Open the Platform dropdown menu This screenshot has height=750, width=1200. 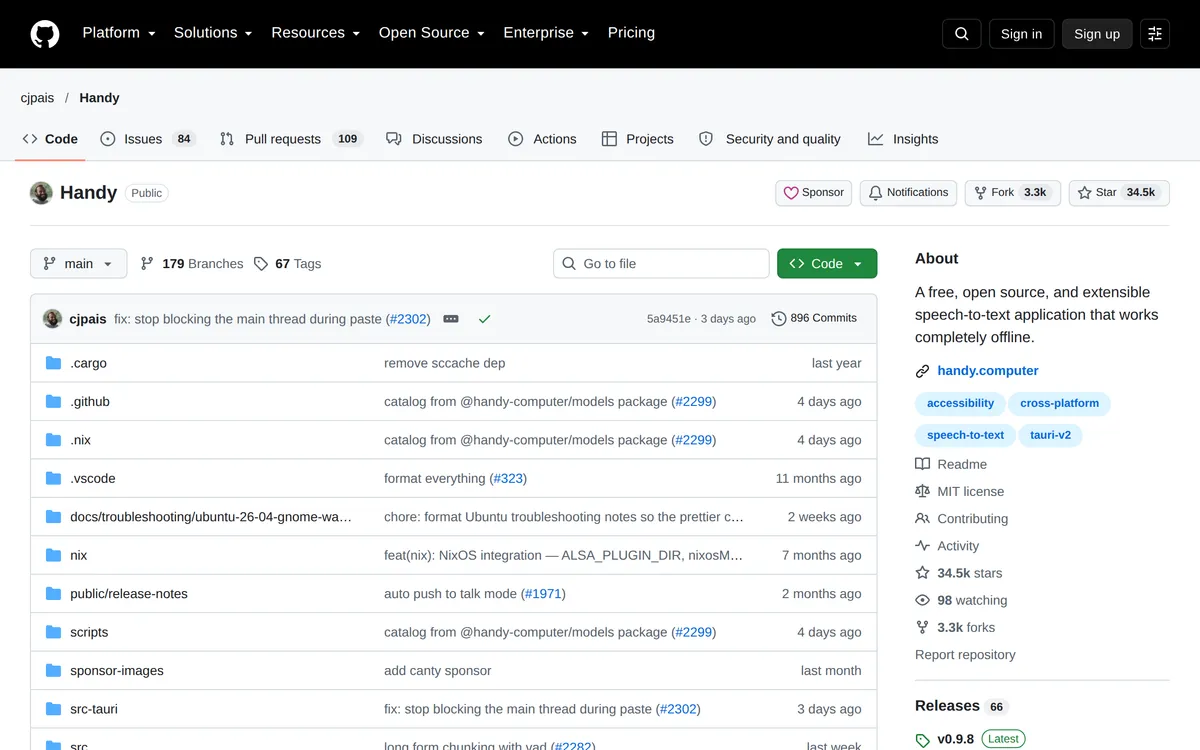click(x=119, y=33)
